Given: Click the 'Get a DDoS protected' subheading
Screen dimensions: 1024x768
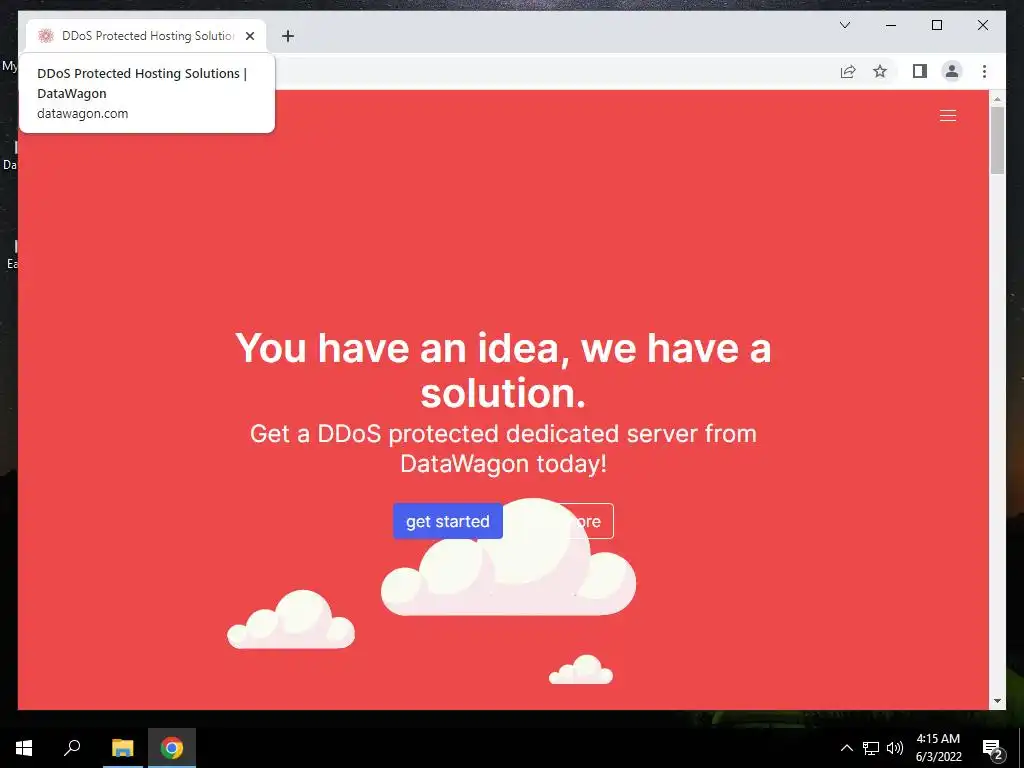Looking at the screenshot, I should click(x=503, y=449).
